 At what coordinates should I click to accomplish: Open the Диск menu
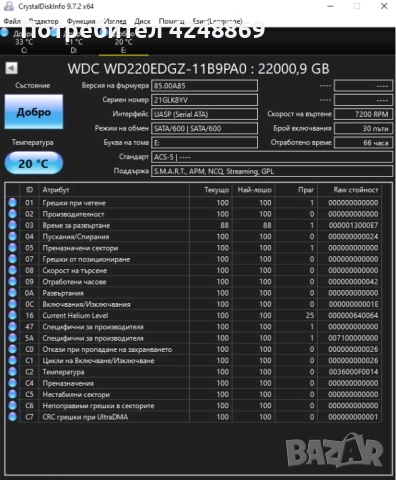(142, 21)
